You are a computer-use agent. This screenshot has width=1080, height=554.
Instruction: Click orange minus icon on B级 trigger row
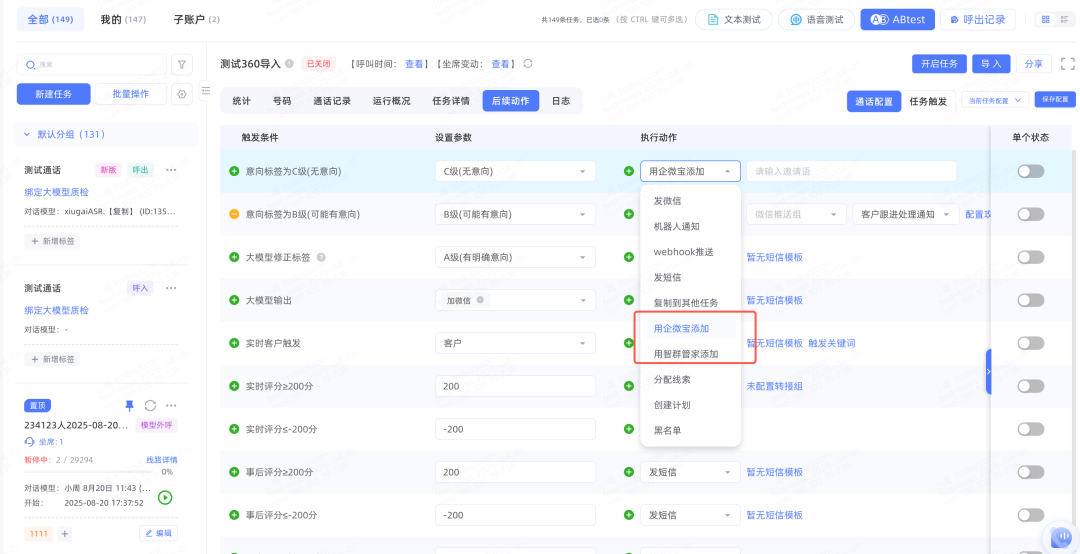tap(234, 214)
